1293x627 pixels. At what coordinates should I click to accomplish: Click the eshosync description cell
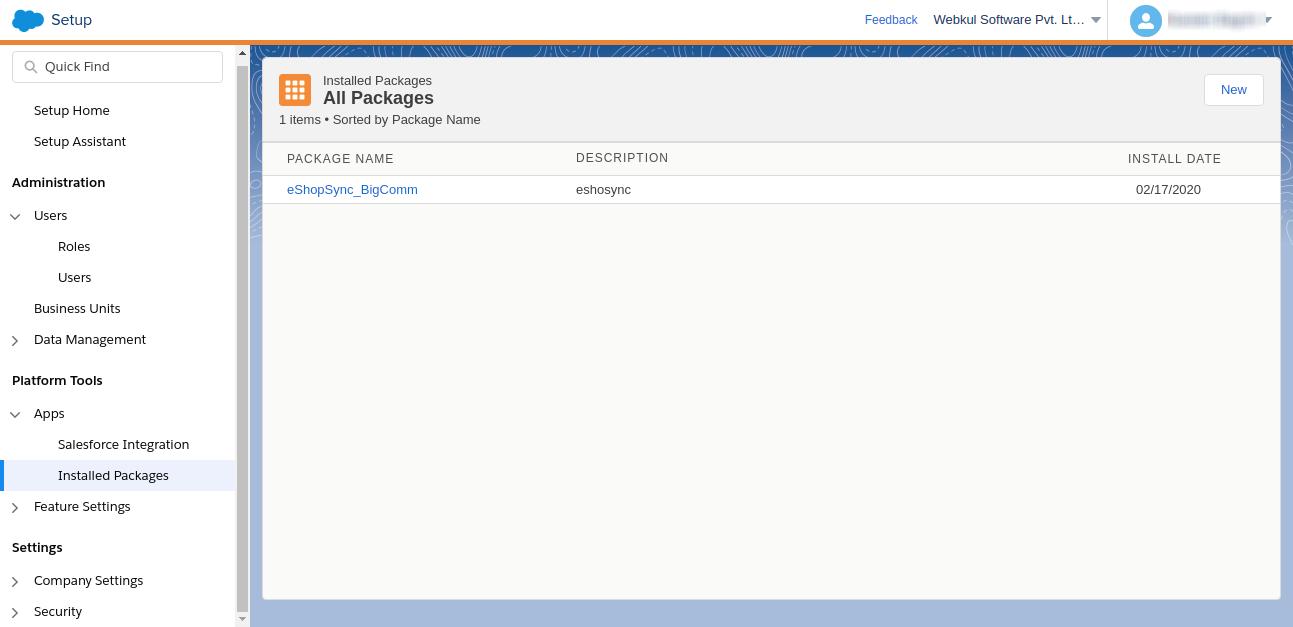pyautogui.click(x=603, y=190)
